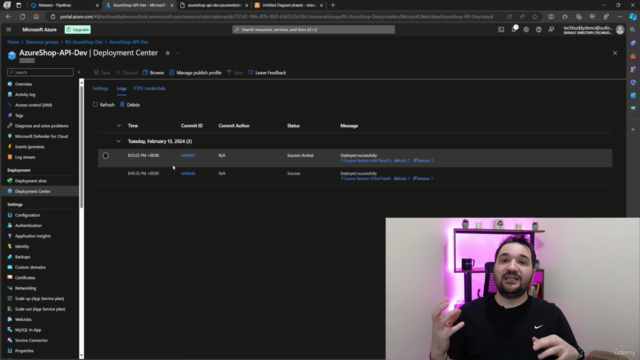Open the Resource groups breadcrumb link
Viewport: 640px width, 360px height.
[42, 42]
